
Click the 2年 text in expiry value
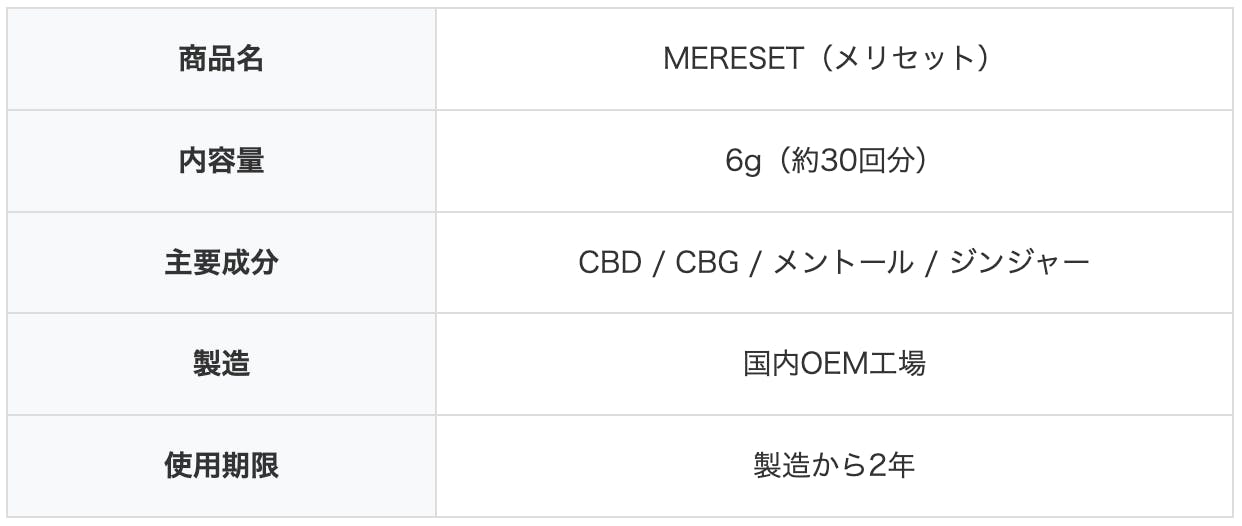click(896, 466)
